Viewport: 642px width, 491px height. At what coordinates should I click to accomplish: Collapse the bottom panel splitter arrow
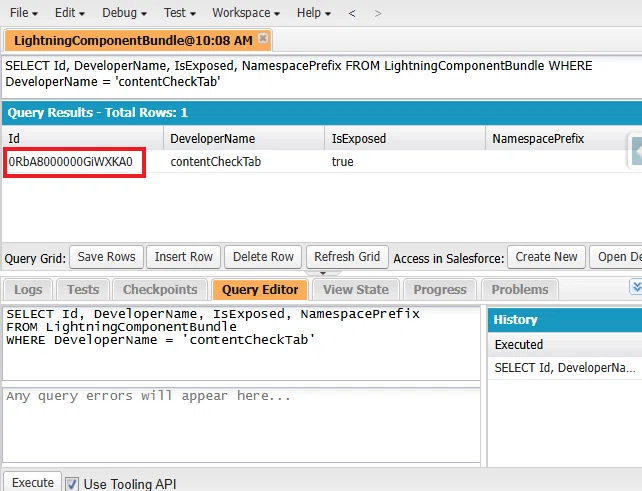pos(323,273)
